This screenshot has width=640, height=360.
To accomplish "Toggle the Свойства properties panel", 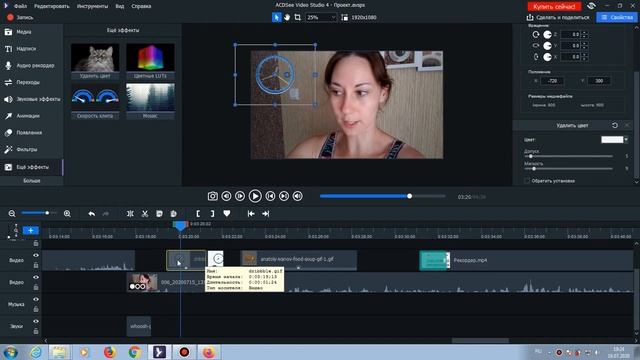I will pos(617,17).
